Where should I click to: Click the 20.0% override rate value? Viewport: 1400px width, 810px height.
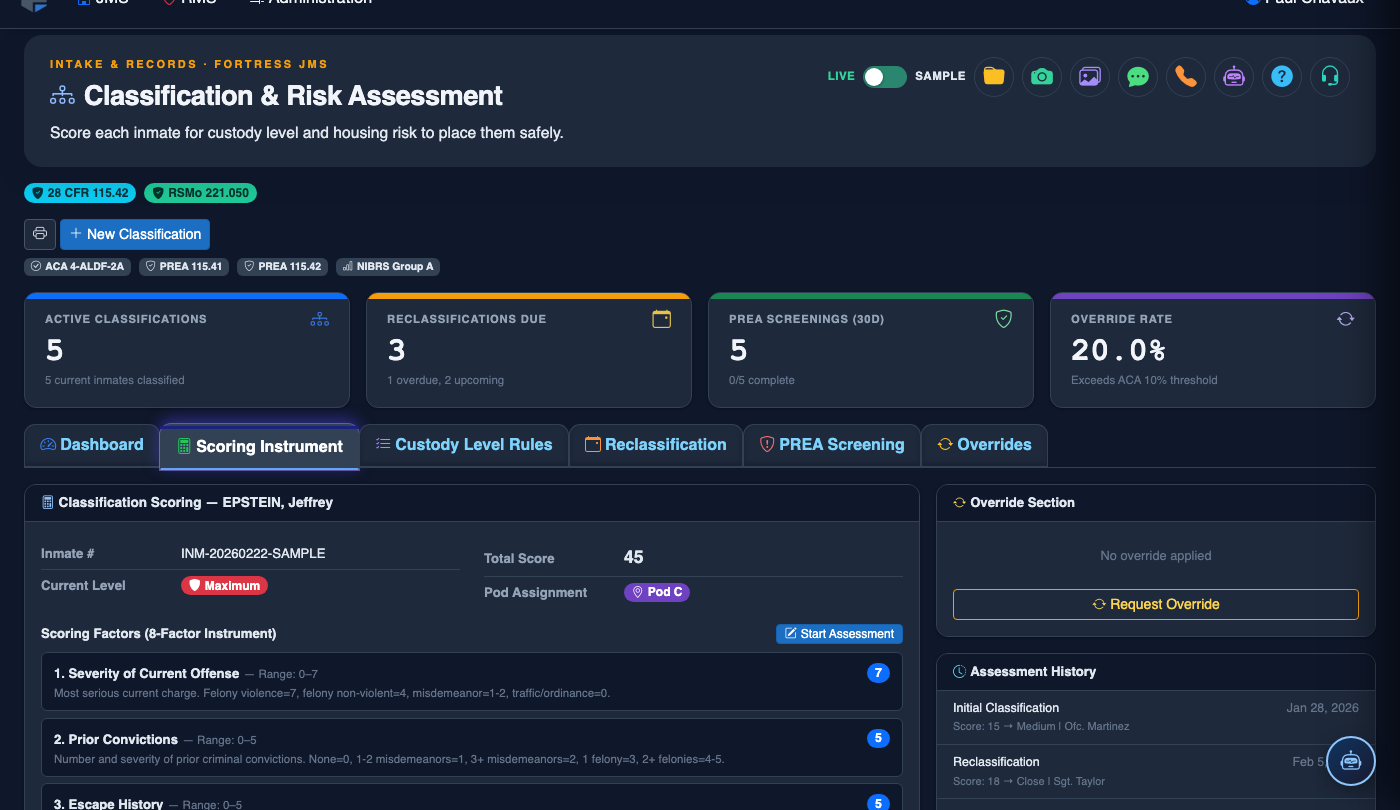click(1119, 350)
